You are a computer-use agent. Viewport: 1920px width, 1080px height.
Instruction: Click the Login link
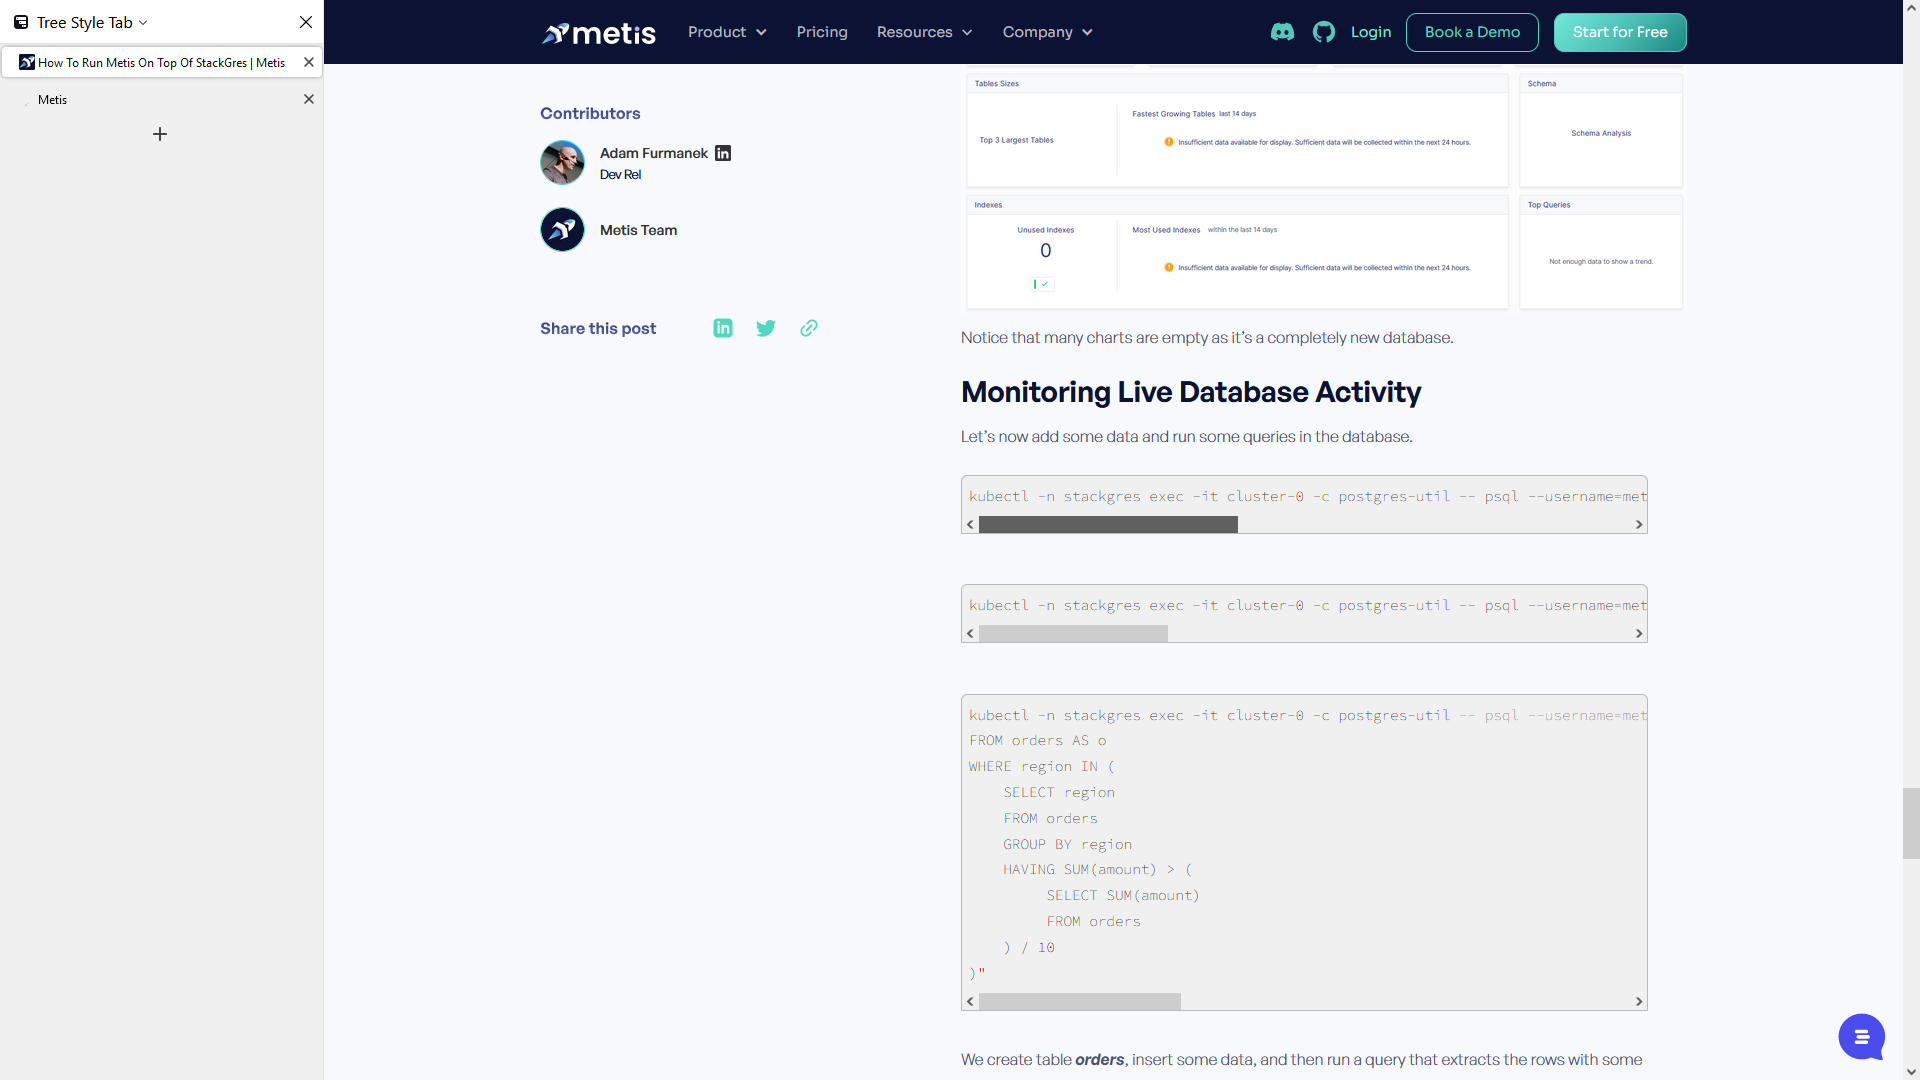click(1371, 32)
